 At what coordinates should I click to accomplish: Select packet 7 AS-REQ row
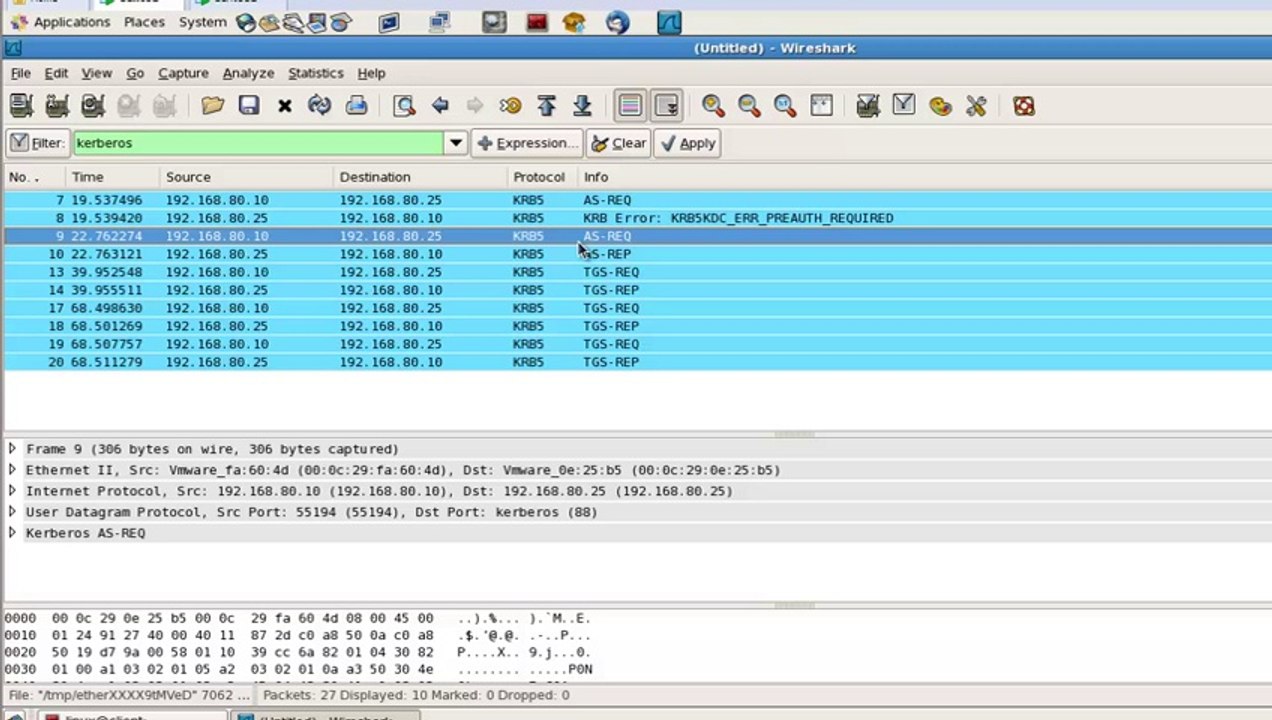pos(637,200)
